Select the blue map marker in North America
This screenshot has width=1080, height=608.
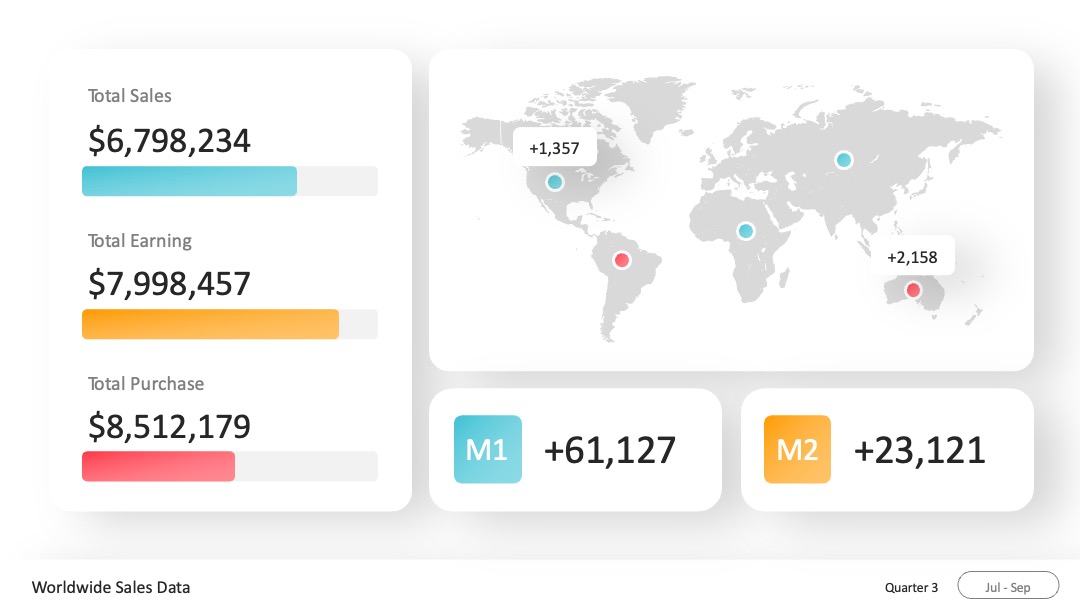[554, 182]
